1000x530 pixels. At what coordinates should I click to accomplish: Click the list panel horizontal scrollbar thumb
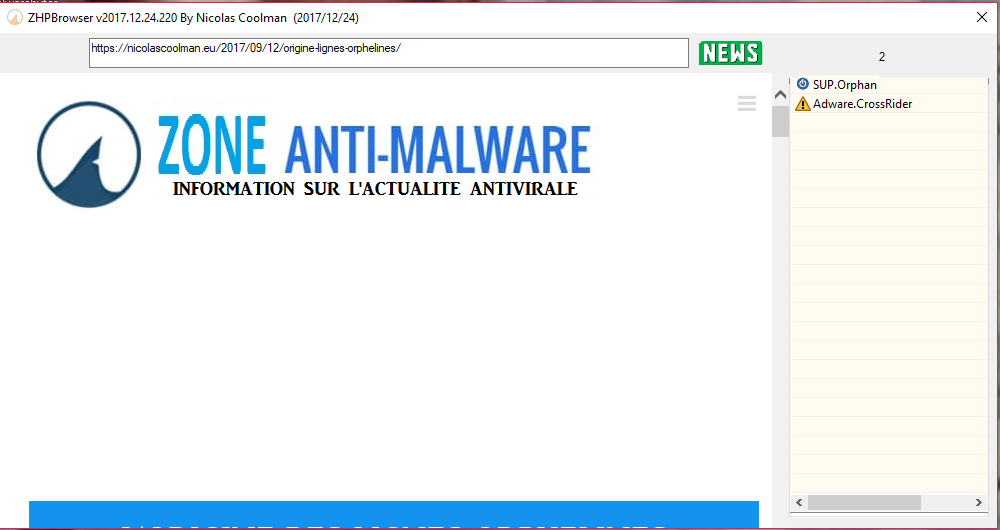click(x=864, y=503)
